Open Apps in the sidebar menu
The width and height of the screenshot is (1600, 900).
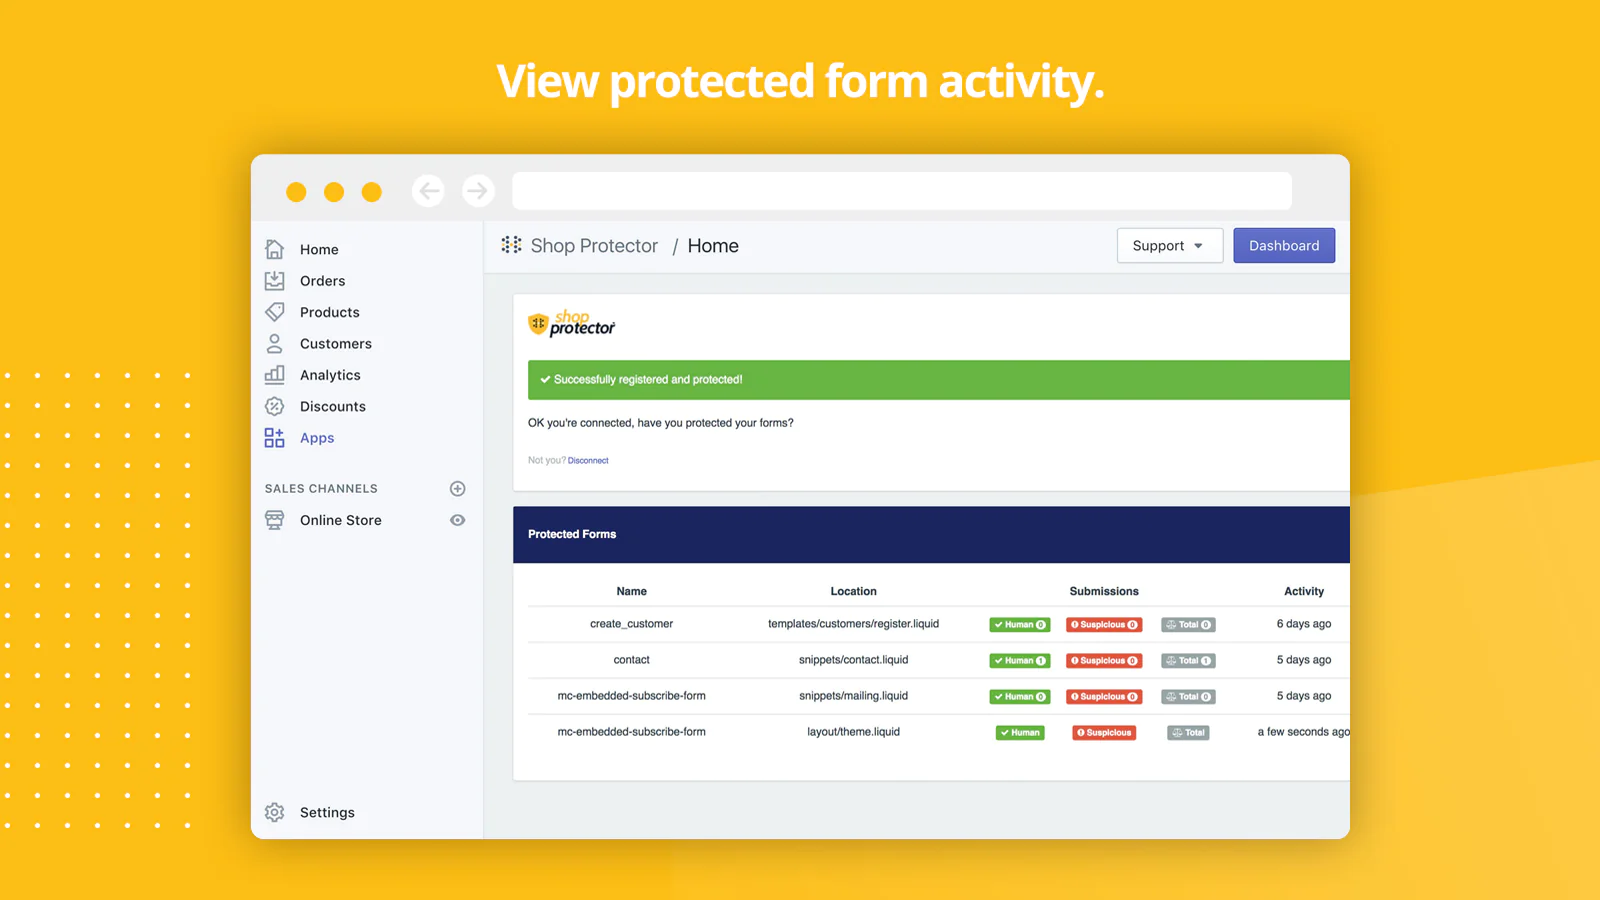(x=317, y=438)
